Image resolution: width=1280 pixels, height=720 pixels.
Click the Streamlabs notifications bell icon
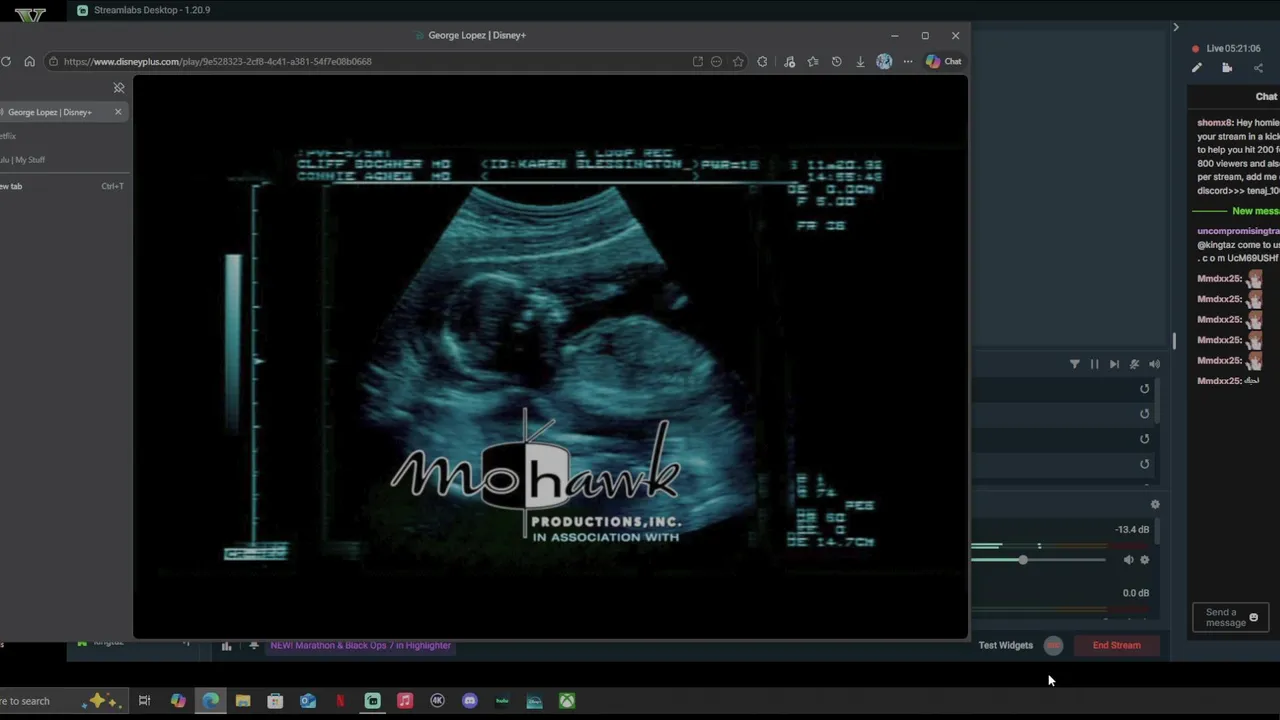254,646
